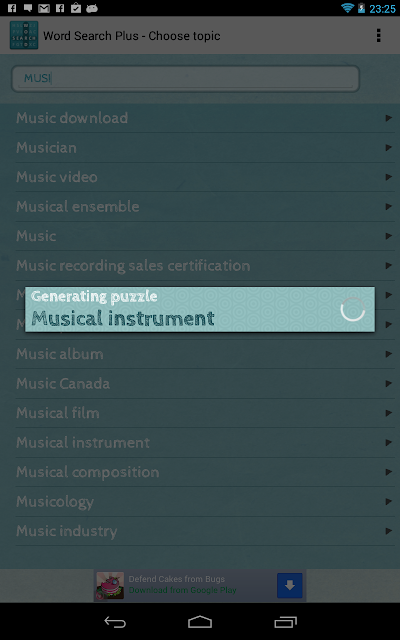400x640 pixels.
Task: Tap the blue download arrow in ad
Action: point(290,586)
